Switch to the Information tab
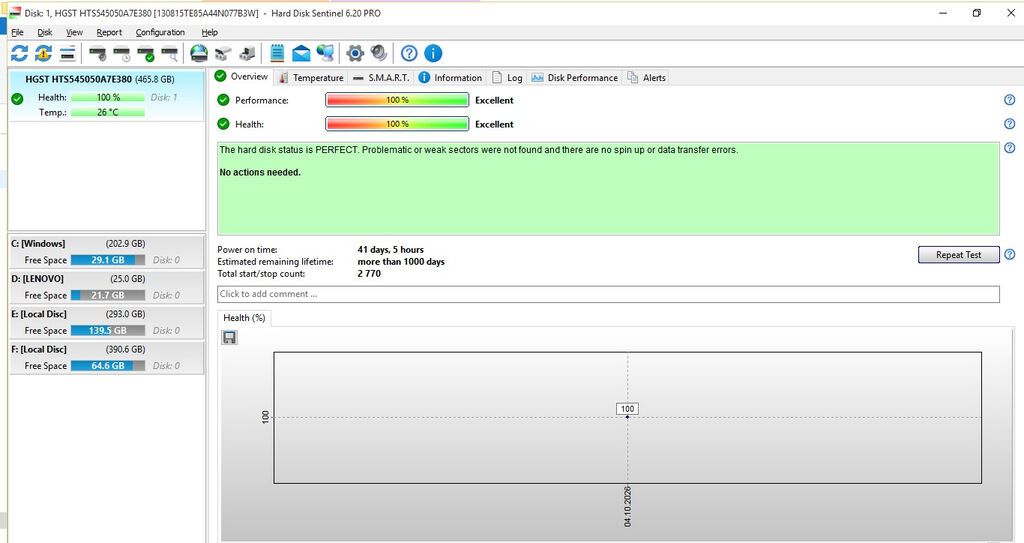 (450, 77)
